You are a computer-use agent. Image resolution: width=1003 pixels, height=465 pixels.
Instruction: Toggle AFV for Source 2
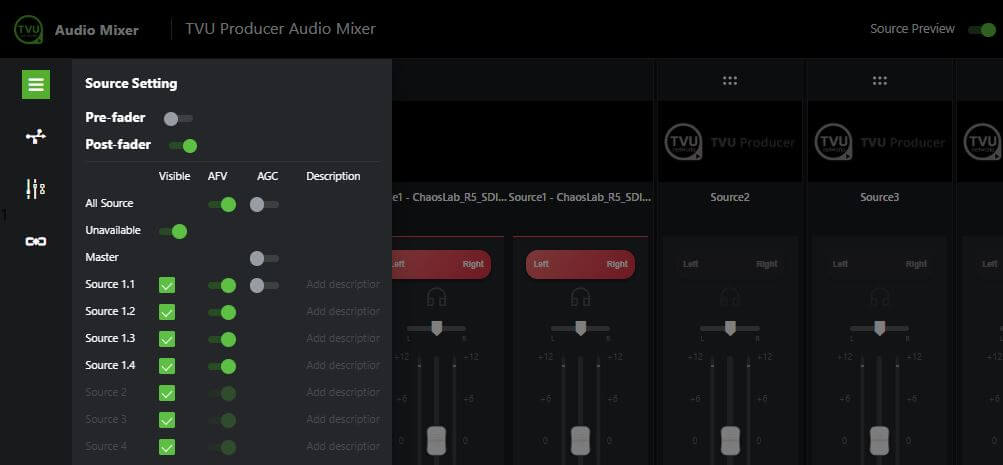[222, 393]
